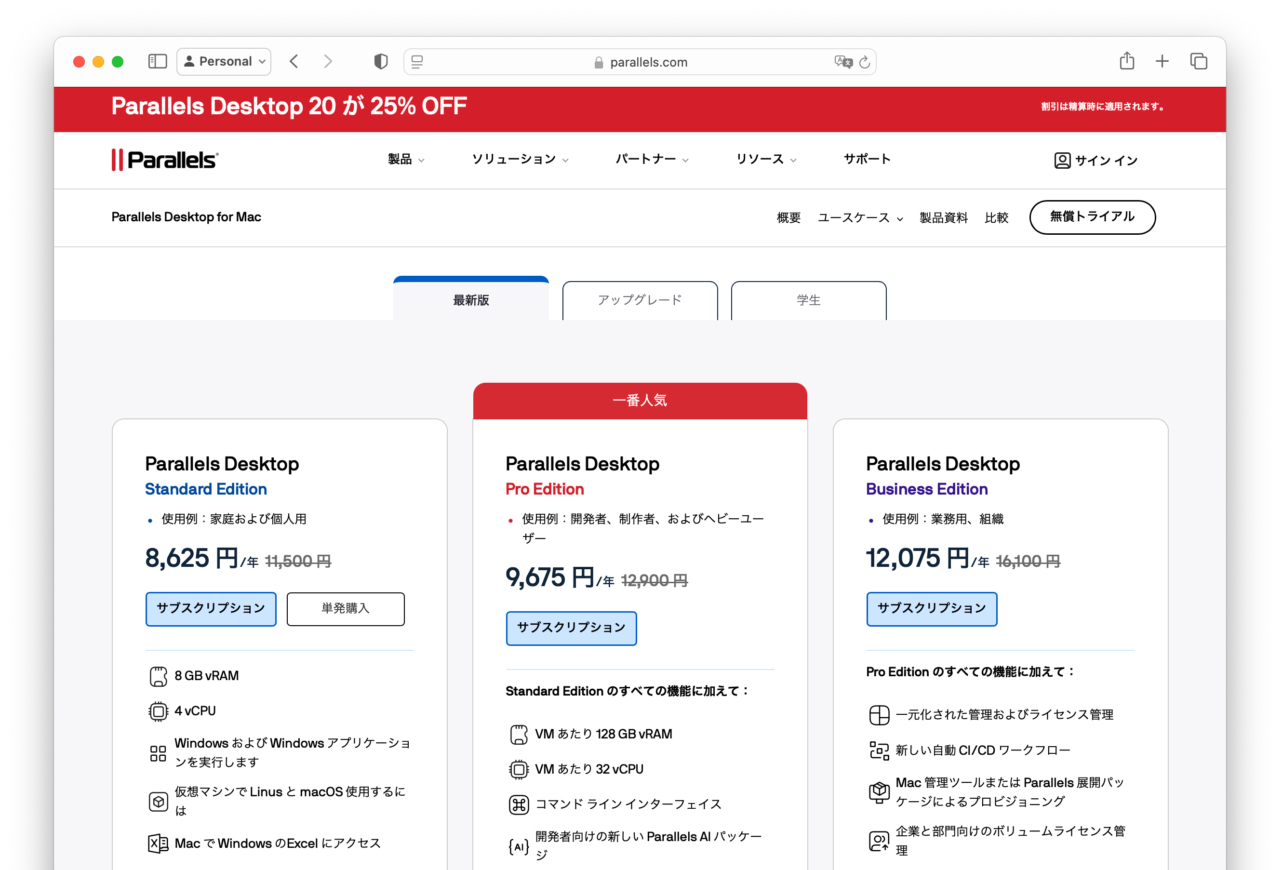The width and height of the screenshot is (1280, 870).
Task: Expand the パートナー menu
Action: click(x=652, y=159)
